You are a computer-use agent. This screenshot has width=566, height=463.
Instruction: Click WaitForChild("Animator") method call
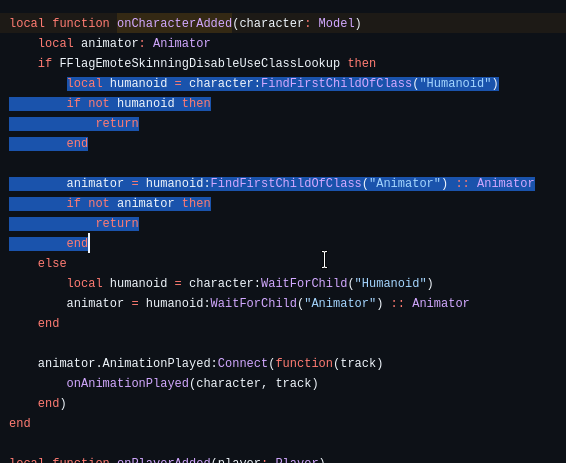tap(296, 303)
